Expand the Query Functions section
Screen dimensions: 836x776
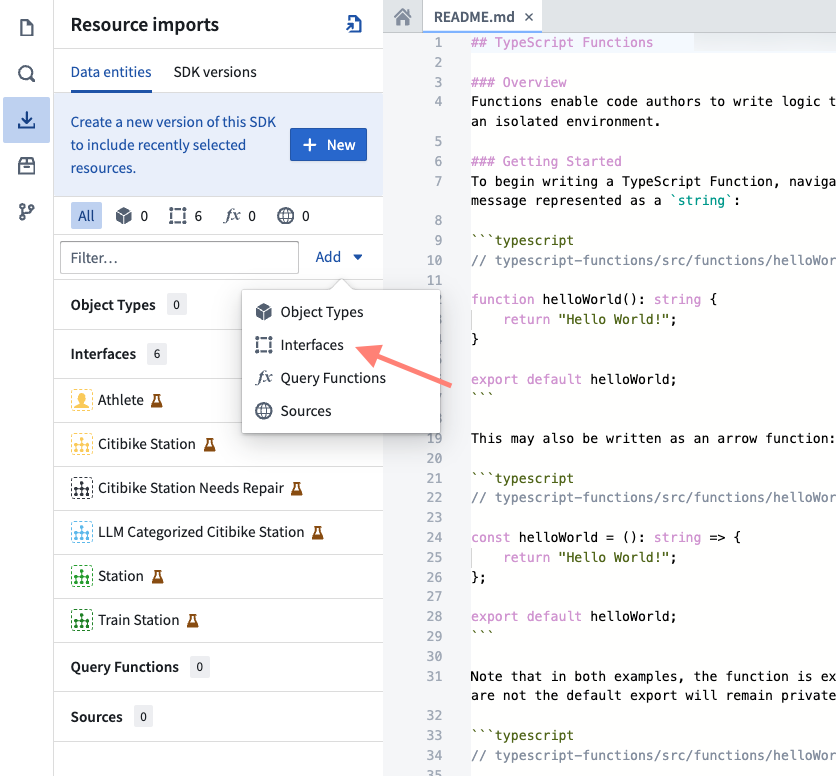(125, 667)
